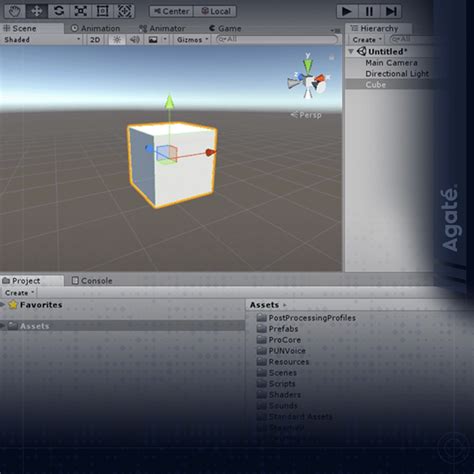Viewport: 474px width, 474px height.
Task: Toggle the Persp projection label
Action: 306,115
